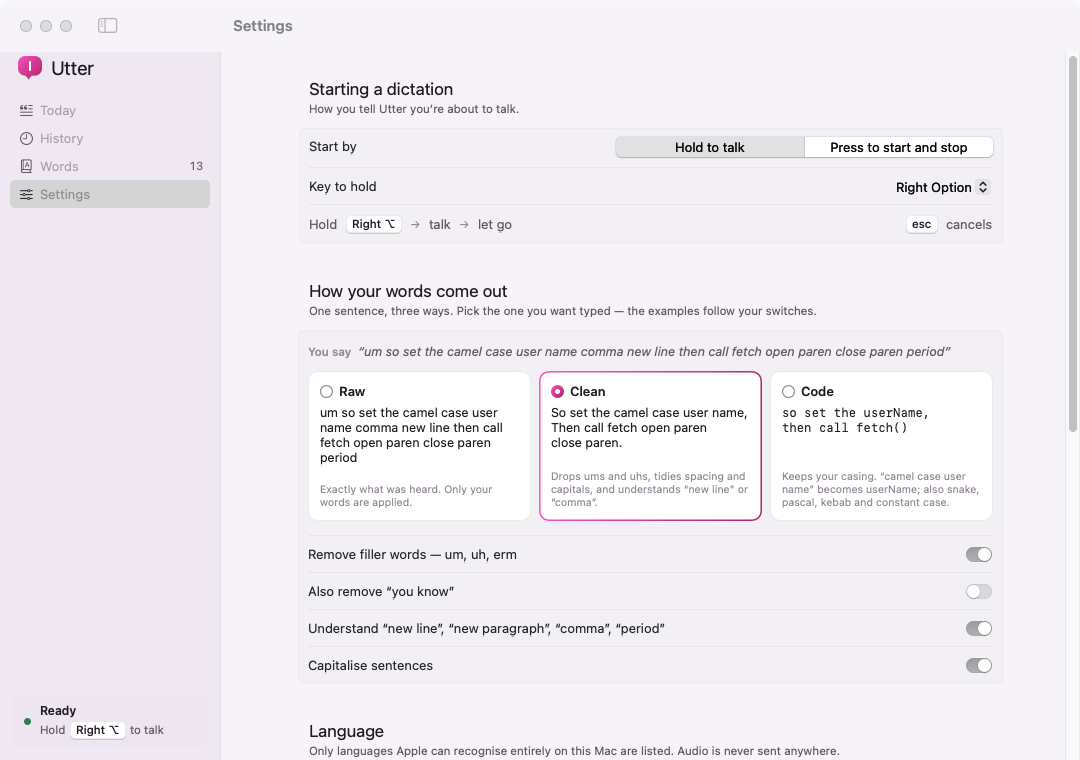Viewport: 1080px width, 760px height.
Task: Click the Right ⌥ keycap in Ready status
Action: pyautogui.click(x=98, y=730)
